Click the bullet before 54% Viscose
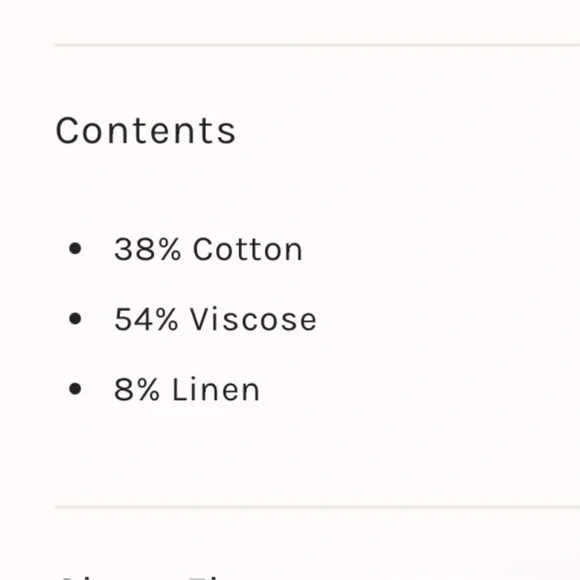The image size is (580, 580). click(x=75, y=318)
